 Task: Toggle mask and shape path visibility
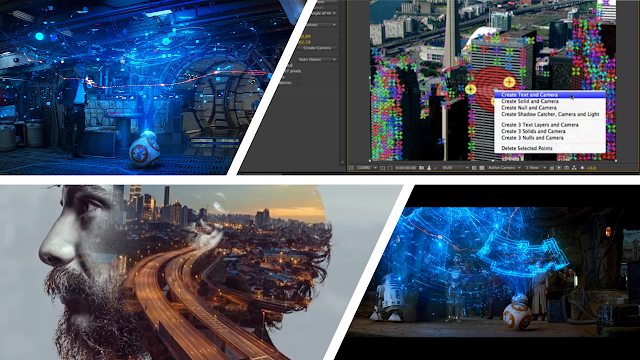[390, 168]
